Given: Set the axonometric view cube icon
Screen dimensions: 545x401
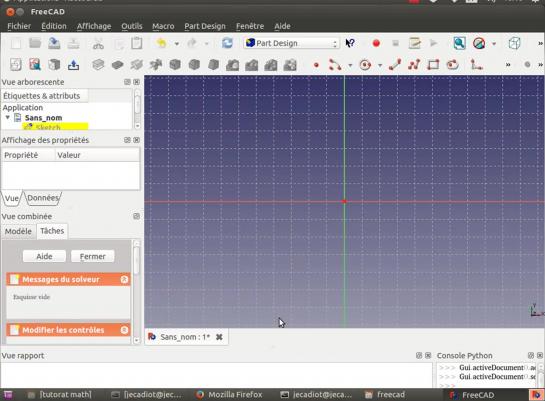Looking at the screenshot, I should 514,43.
